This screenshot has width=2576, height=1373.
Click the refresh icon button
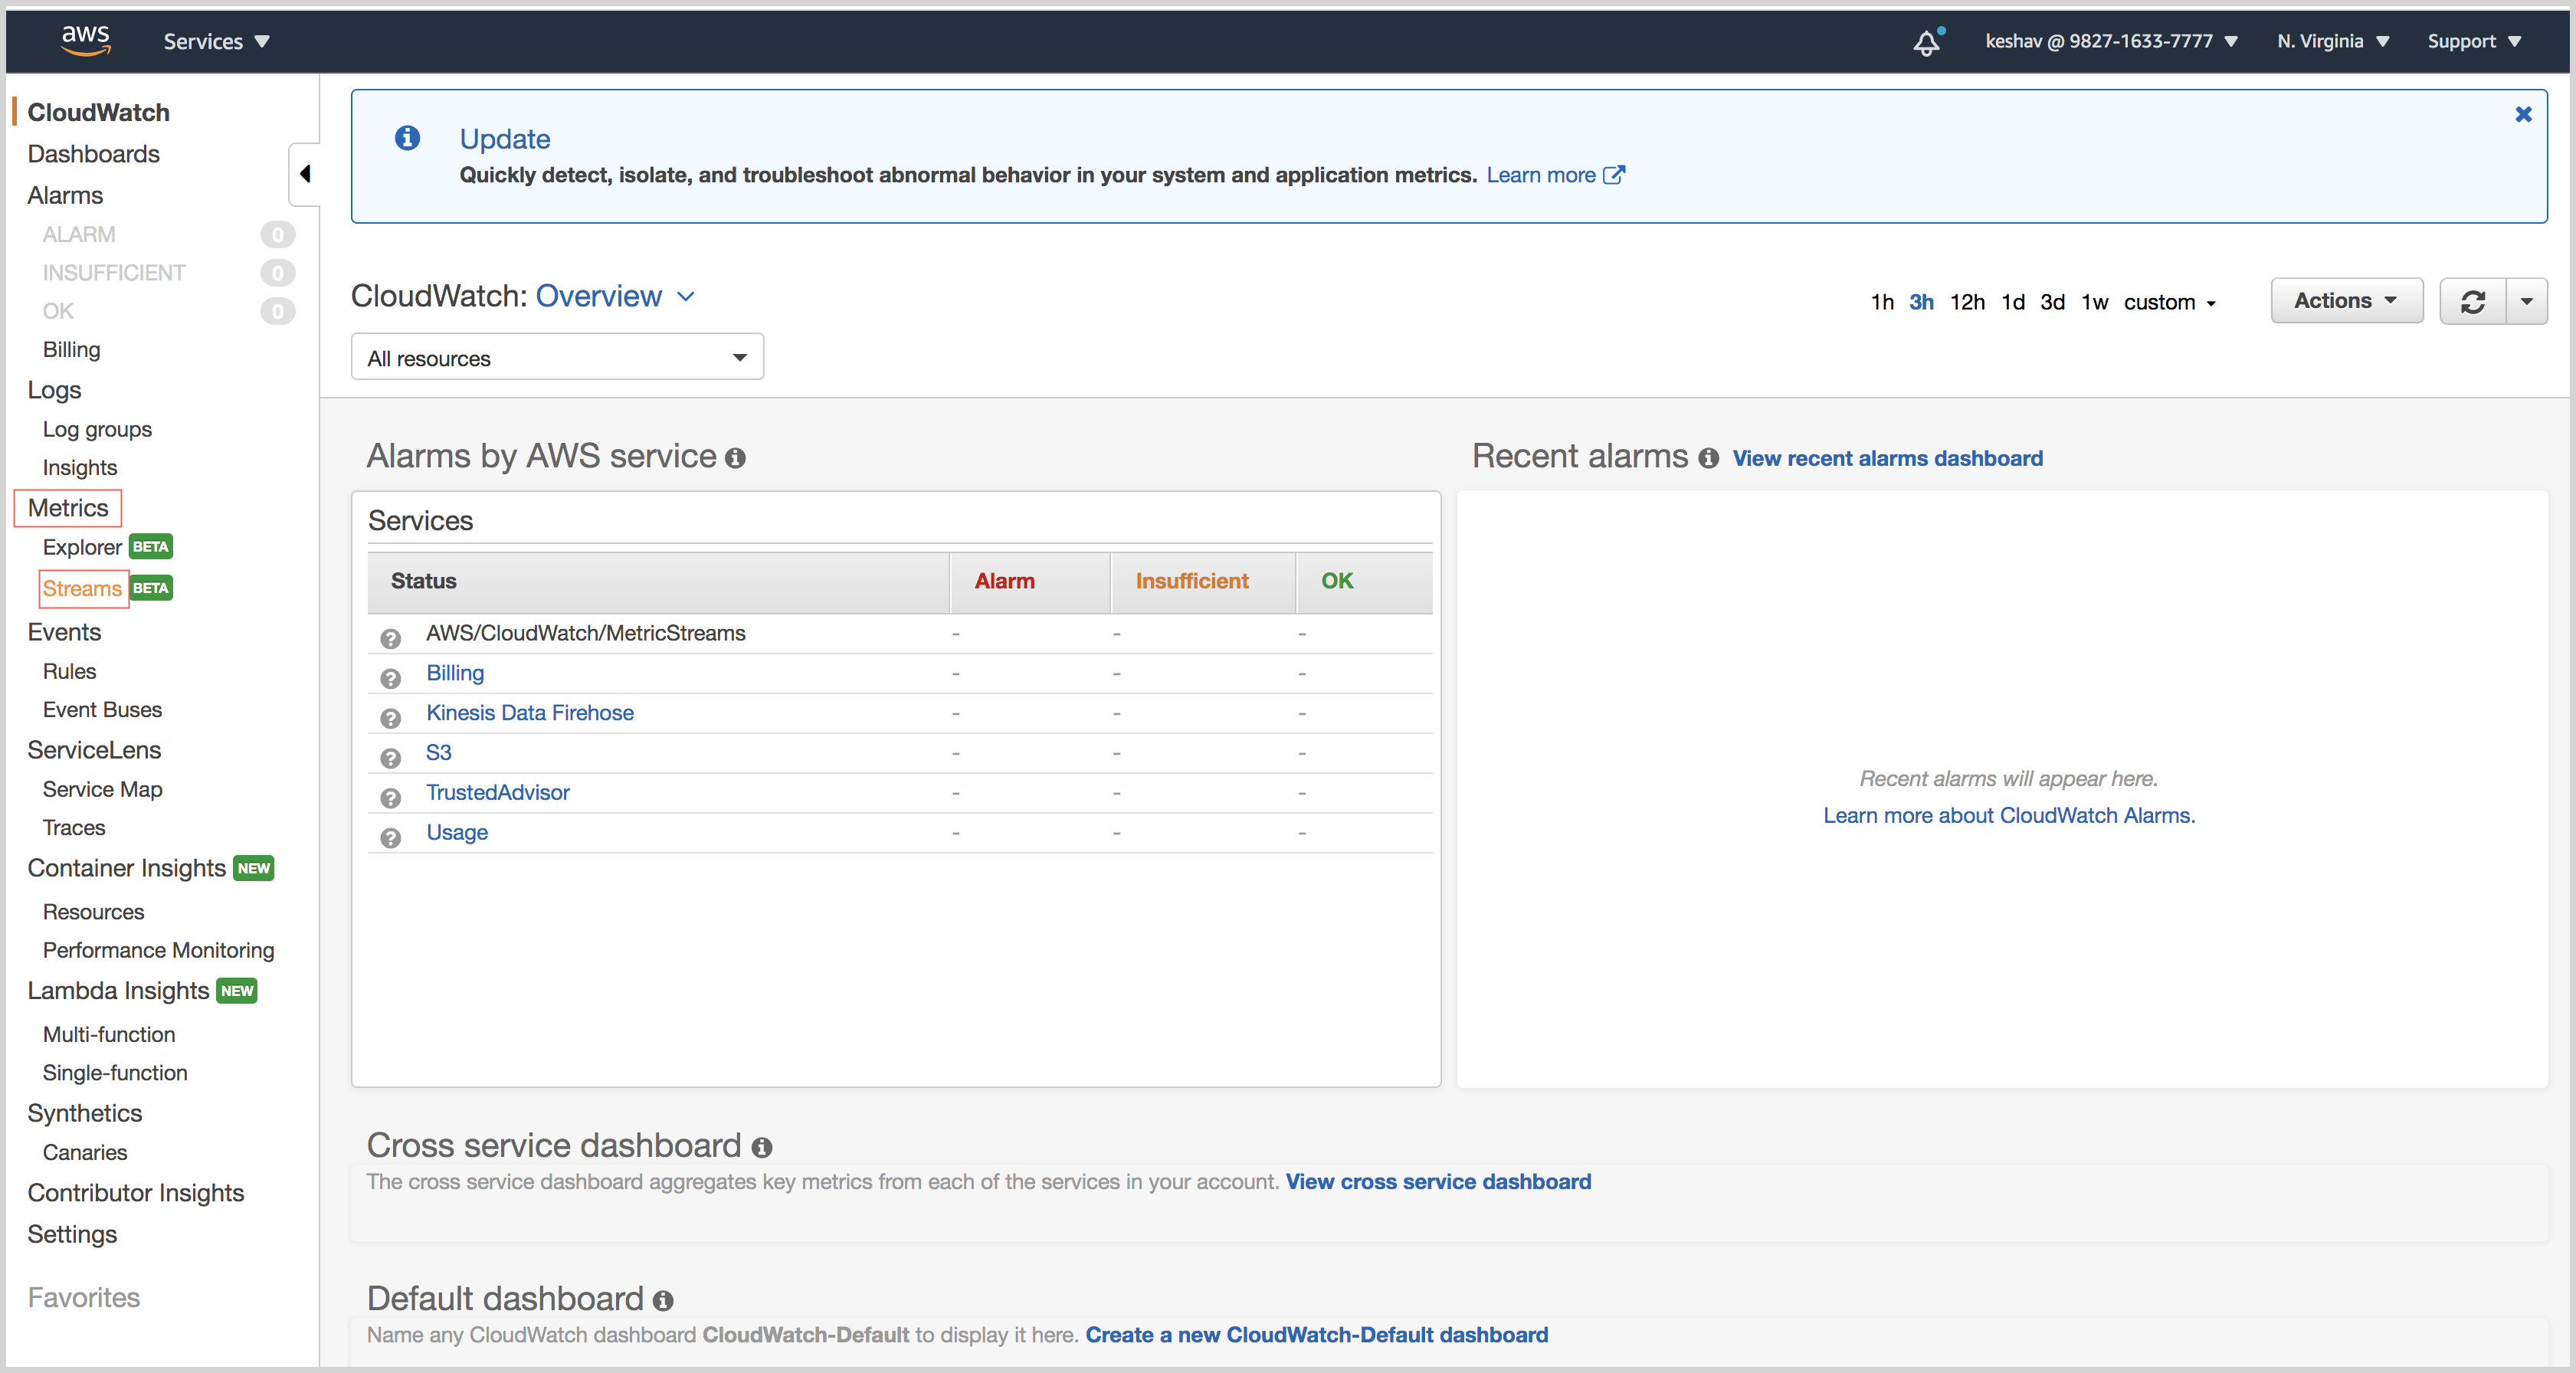tap(2473, 302)
